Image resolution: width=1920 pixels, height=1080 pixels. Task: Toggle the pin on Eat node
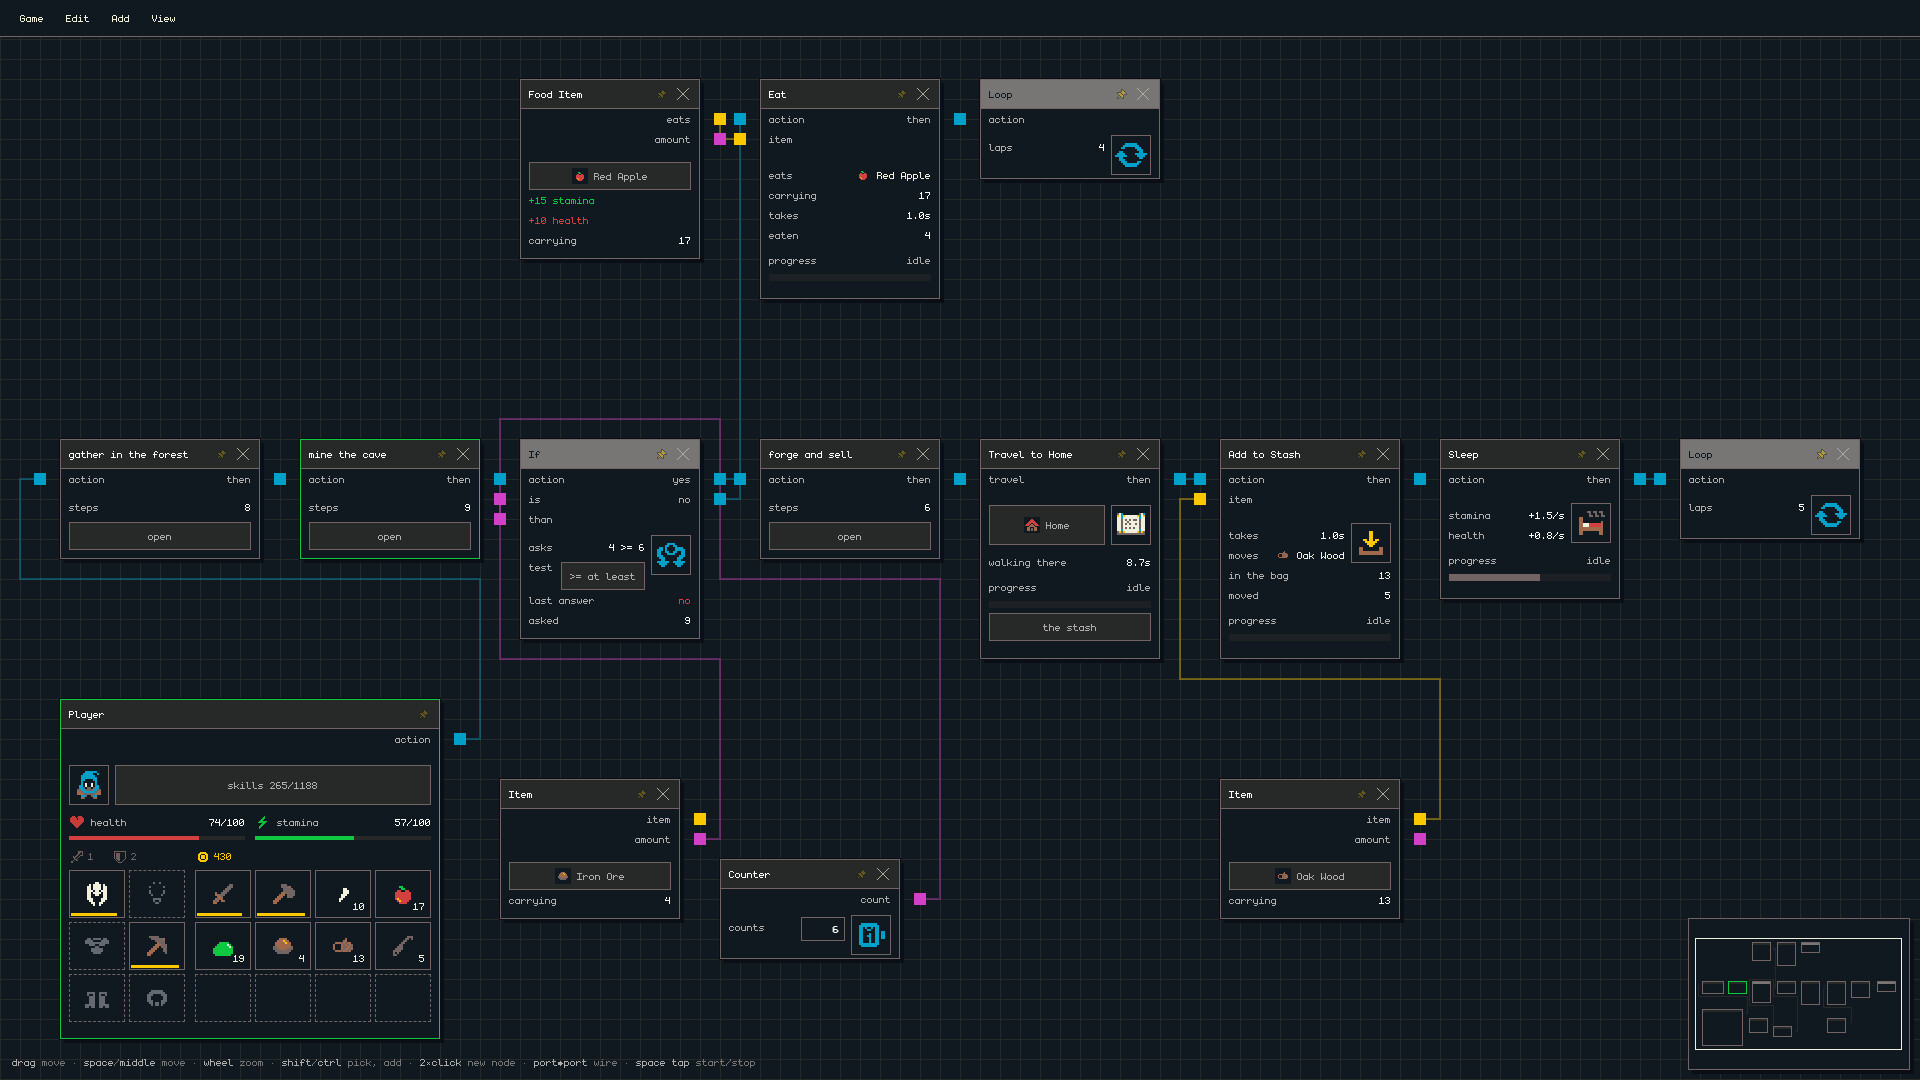tap(901, 94)
